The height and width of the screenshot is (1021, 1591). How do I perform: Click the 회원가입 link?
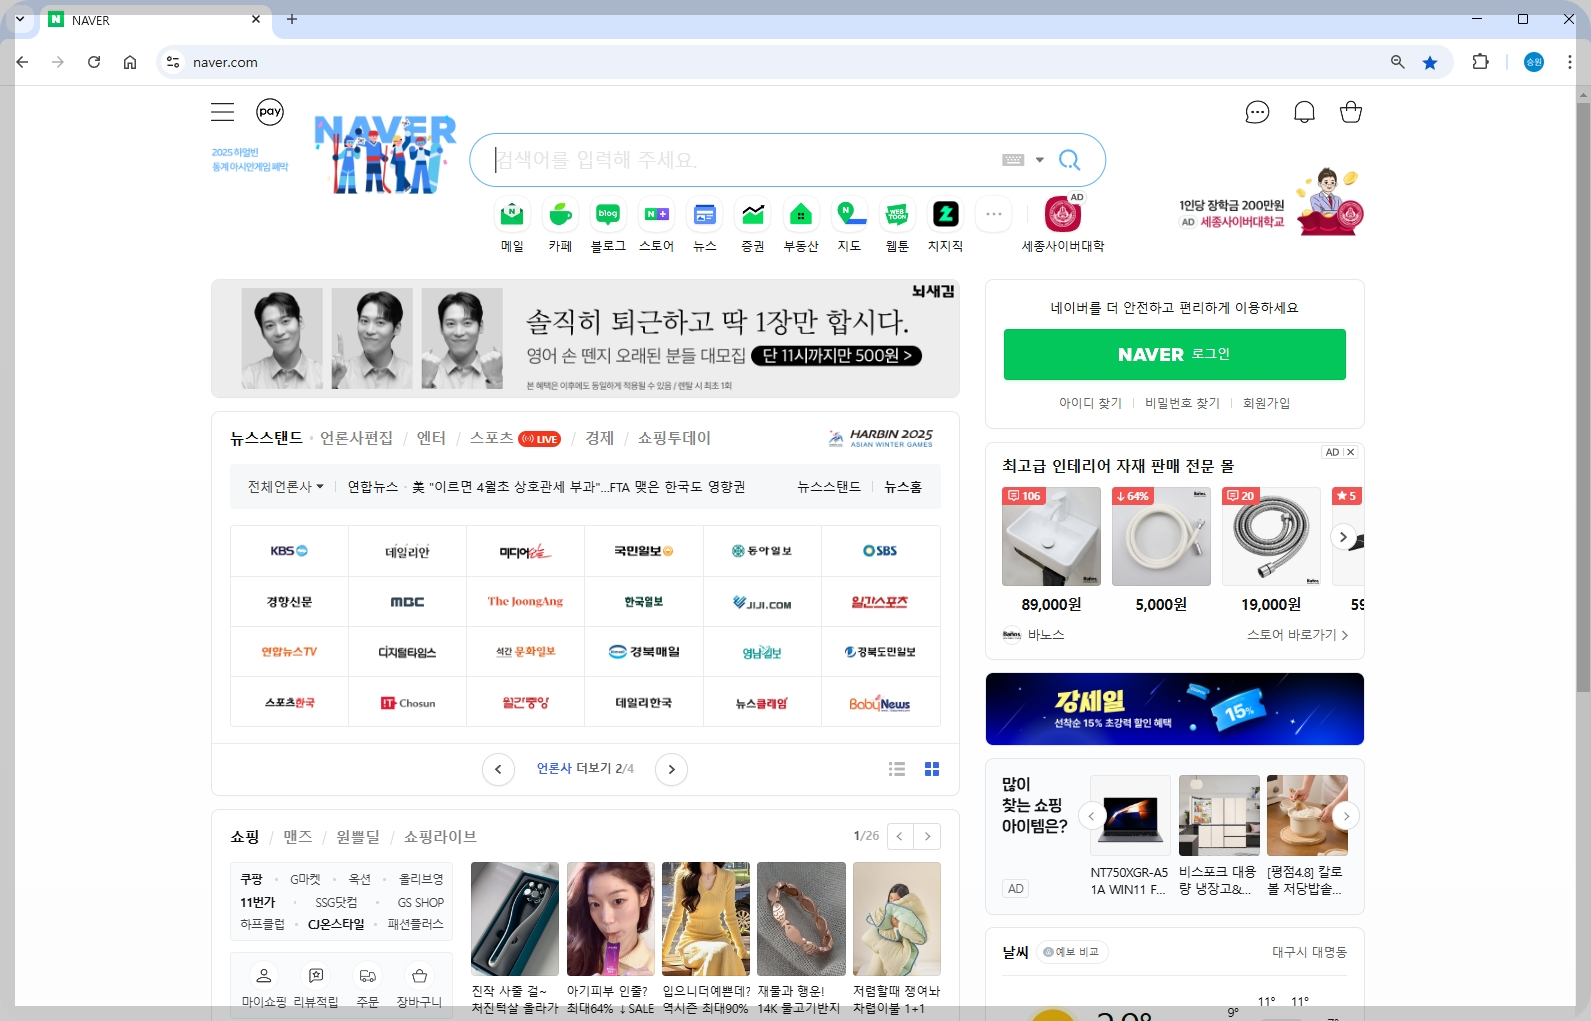[1266, 403]
